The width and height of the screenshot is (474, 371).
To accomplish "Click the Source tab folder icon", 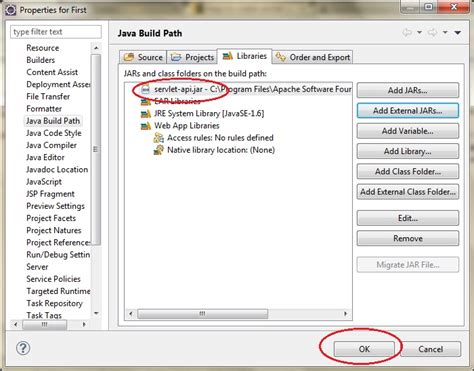I will pyautogui.click(x=129, y=57).
